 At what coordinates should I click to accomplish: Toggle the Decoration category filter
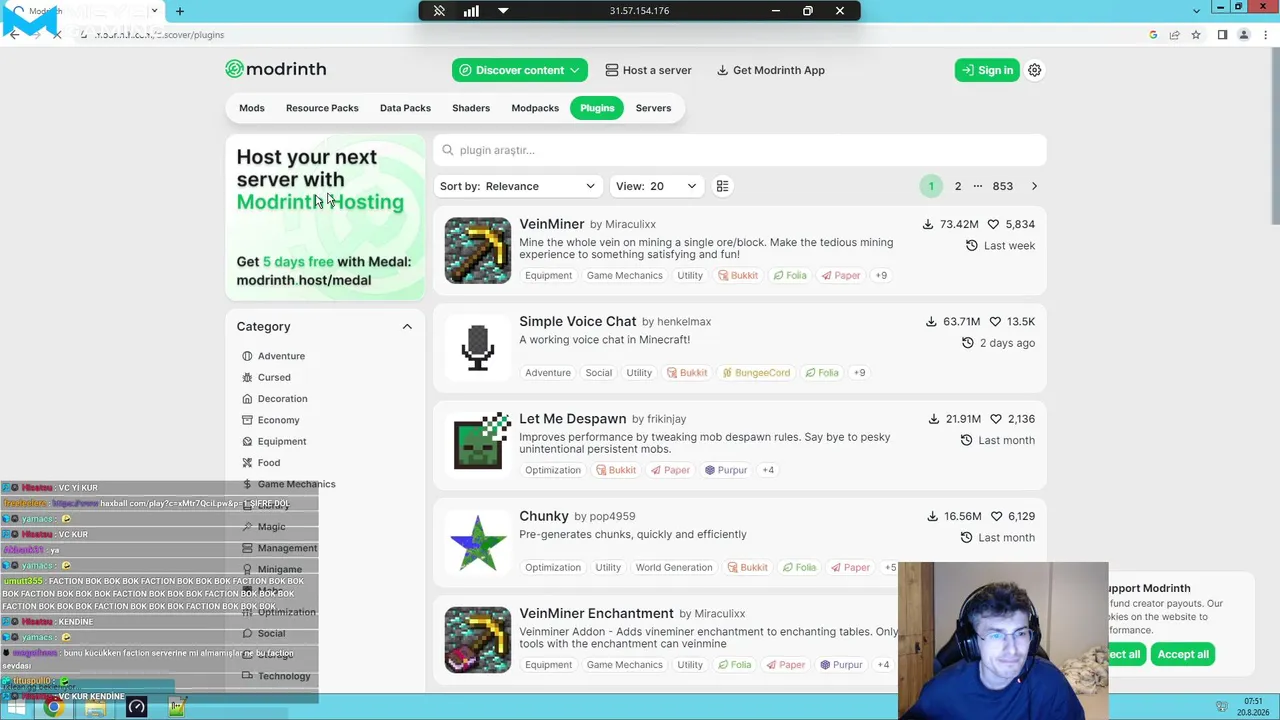275,398
